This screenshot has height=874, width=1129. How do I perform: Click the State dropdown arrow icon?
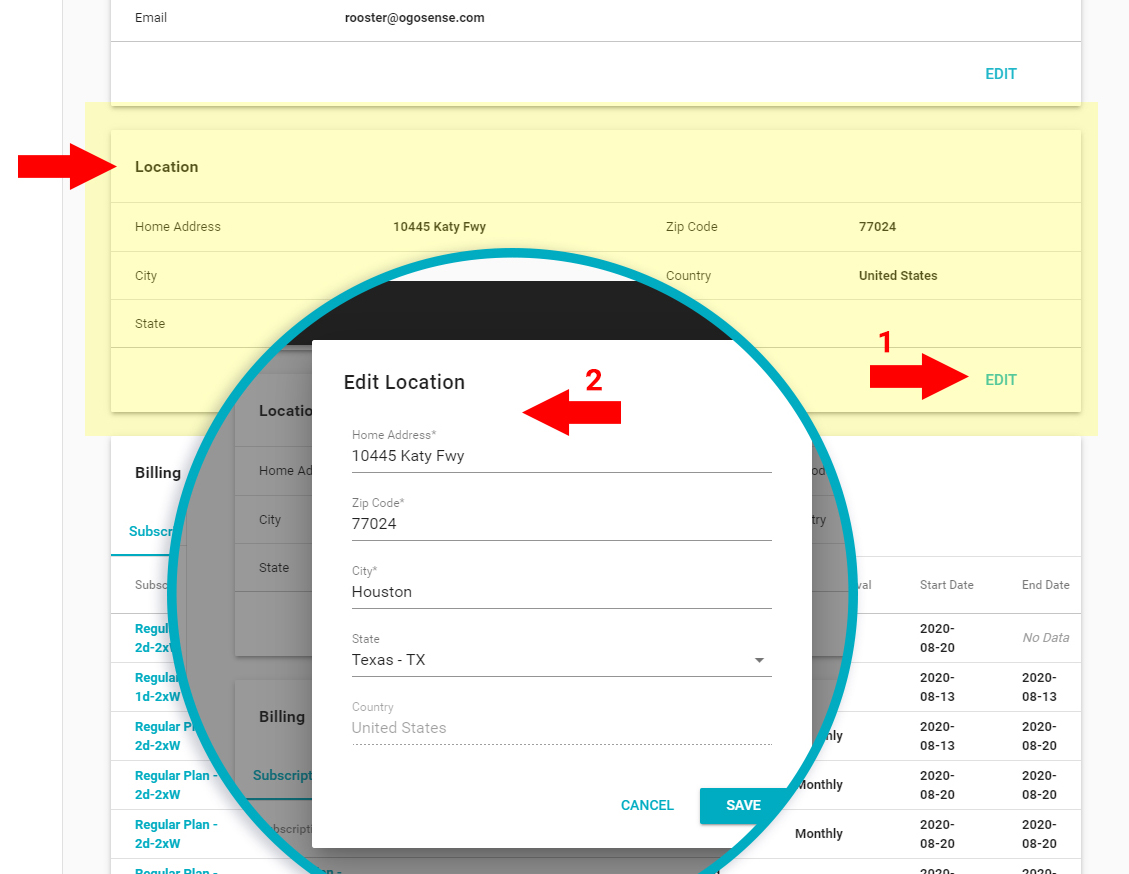click(759, 661)
